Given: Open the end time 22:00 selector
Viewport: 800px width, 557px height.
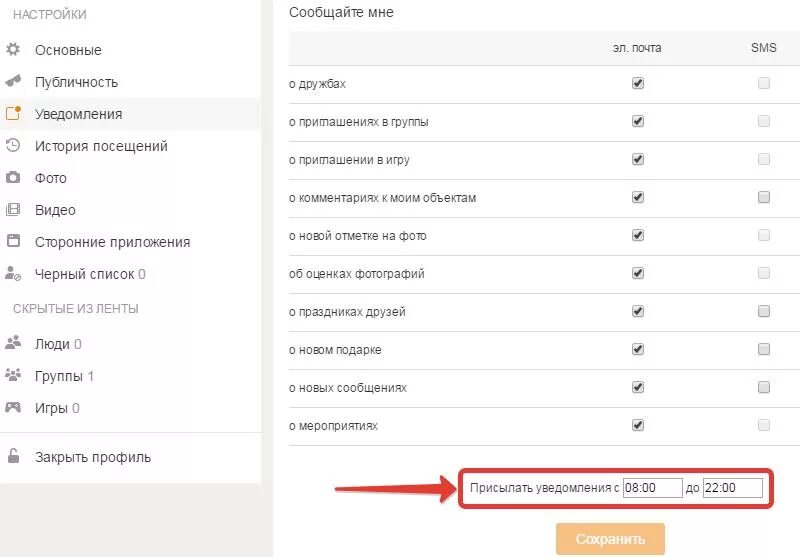Looking at the screenshot, I should (732, 489).
